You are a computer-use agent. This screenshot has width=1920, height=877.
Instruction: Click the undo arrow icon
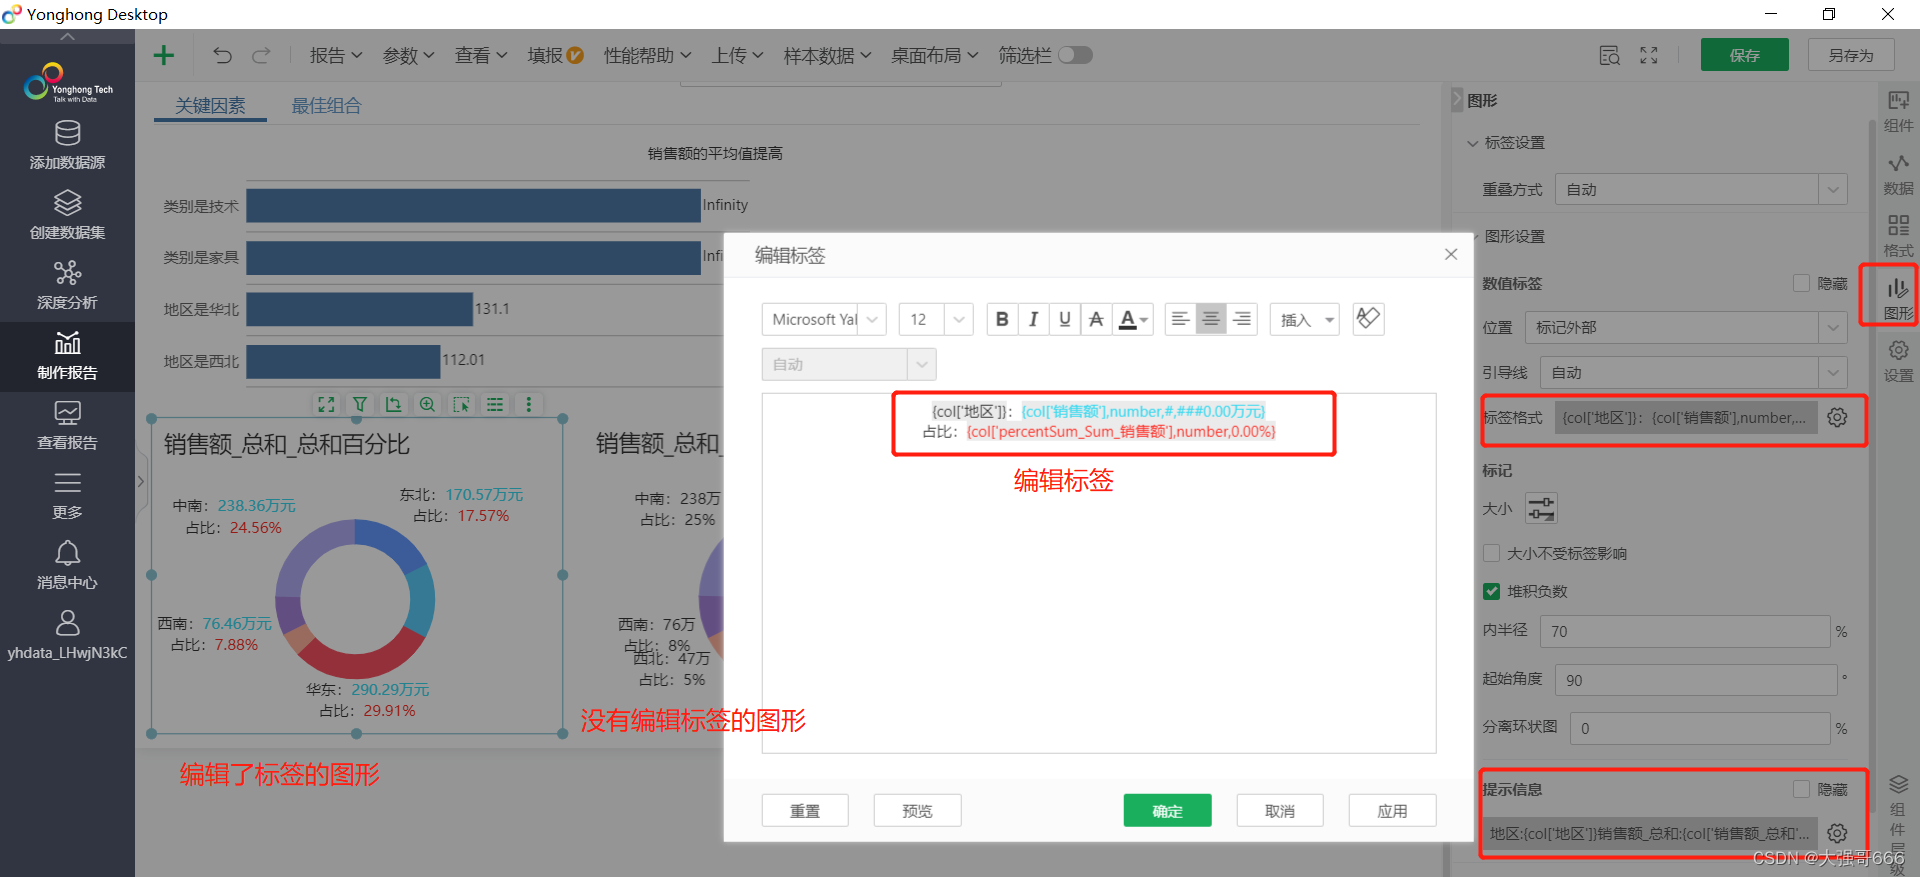222,55
